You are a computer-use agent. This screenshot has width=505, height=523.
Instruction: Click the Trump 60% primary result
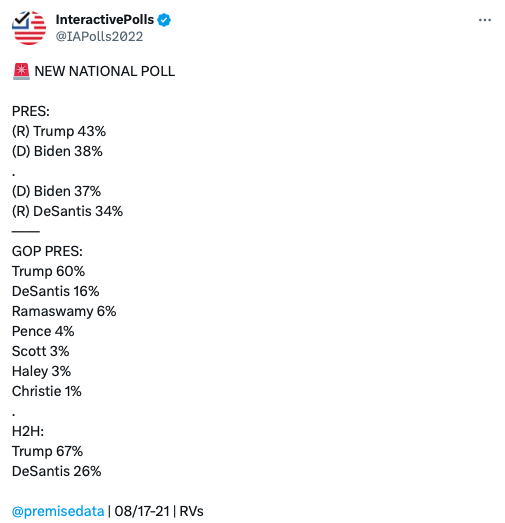point(48,271)
